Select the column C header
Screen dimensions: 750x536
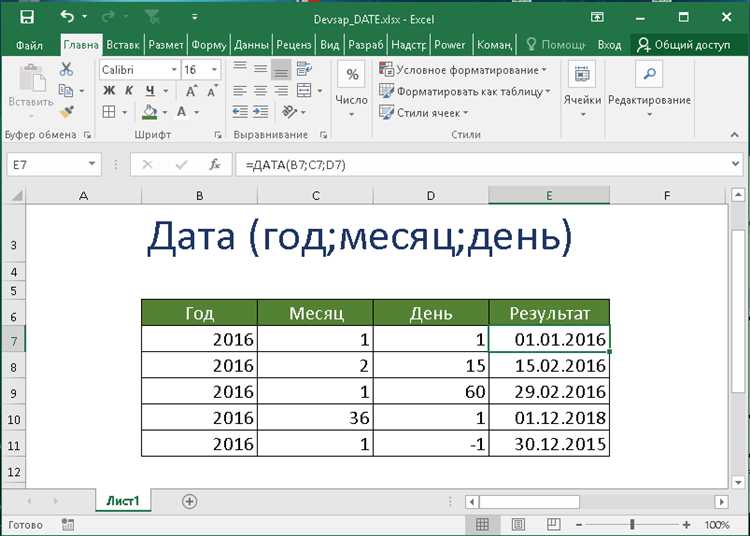point(316,195)
